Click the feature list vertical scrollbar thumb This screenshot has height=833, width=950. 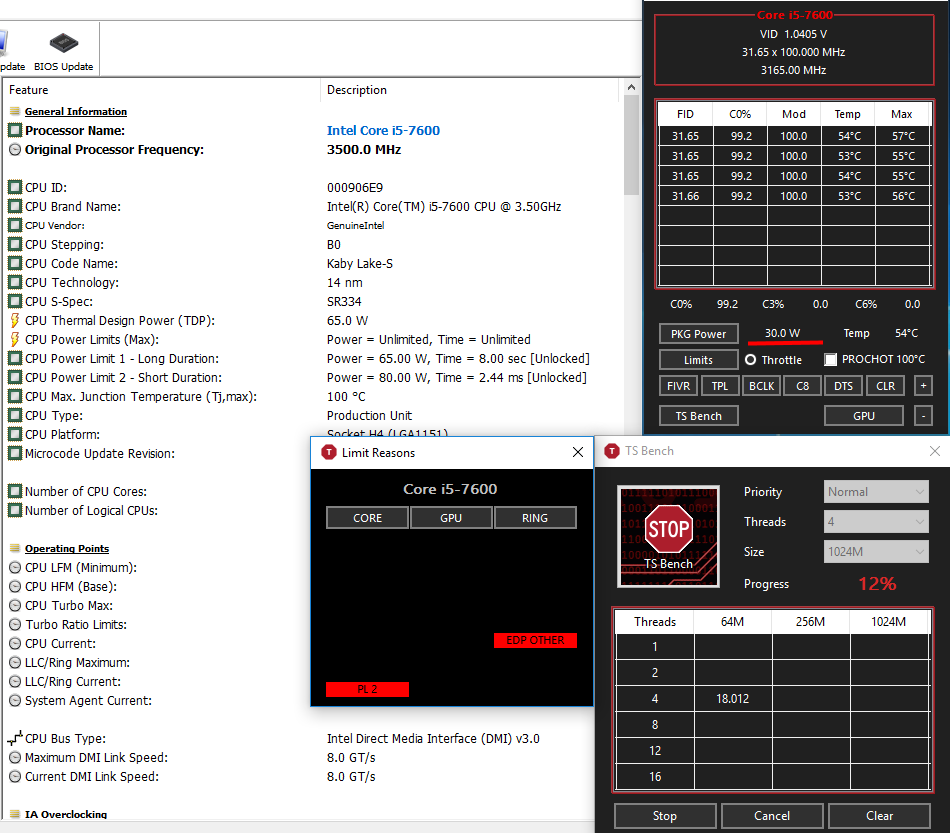tap(631, 145)
